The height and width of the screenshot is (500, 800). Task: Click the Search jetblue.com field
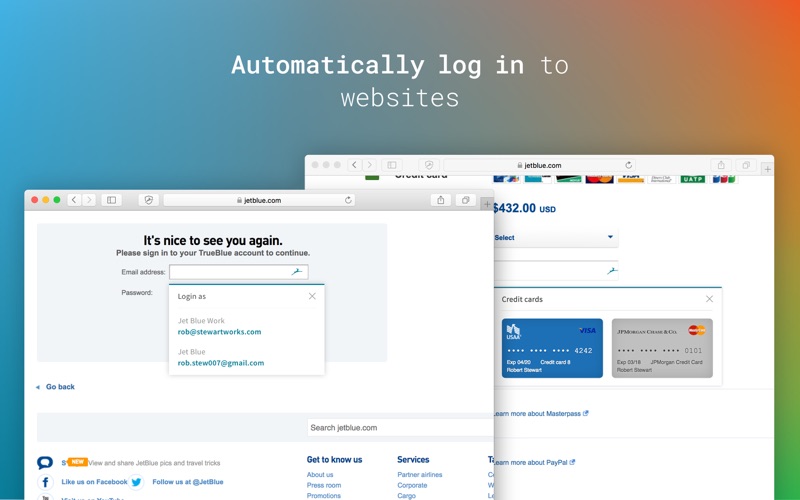pos(401,428)
